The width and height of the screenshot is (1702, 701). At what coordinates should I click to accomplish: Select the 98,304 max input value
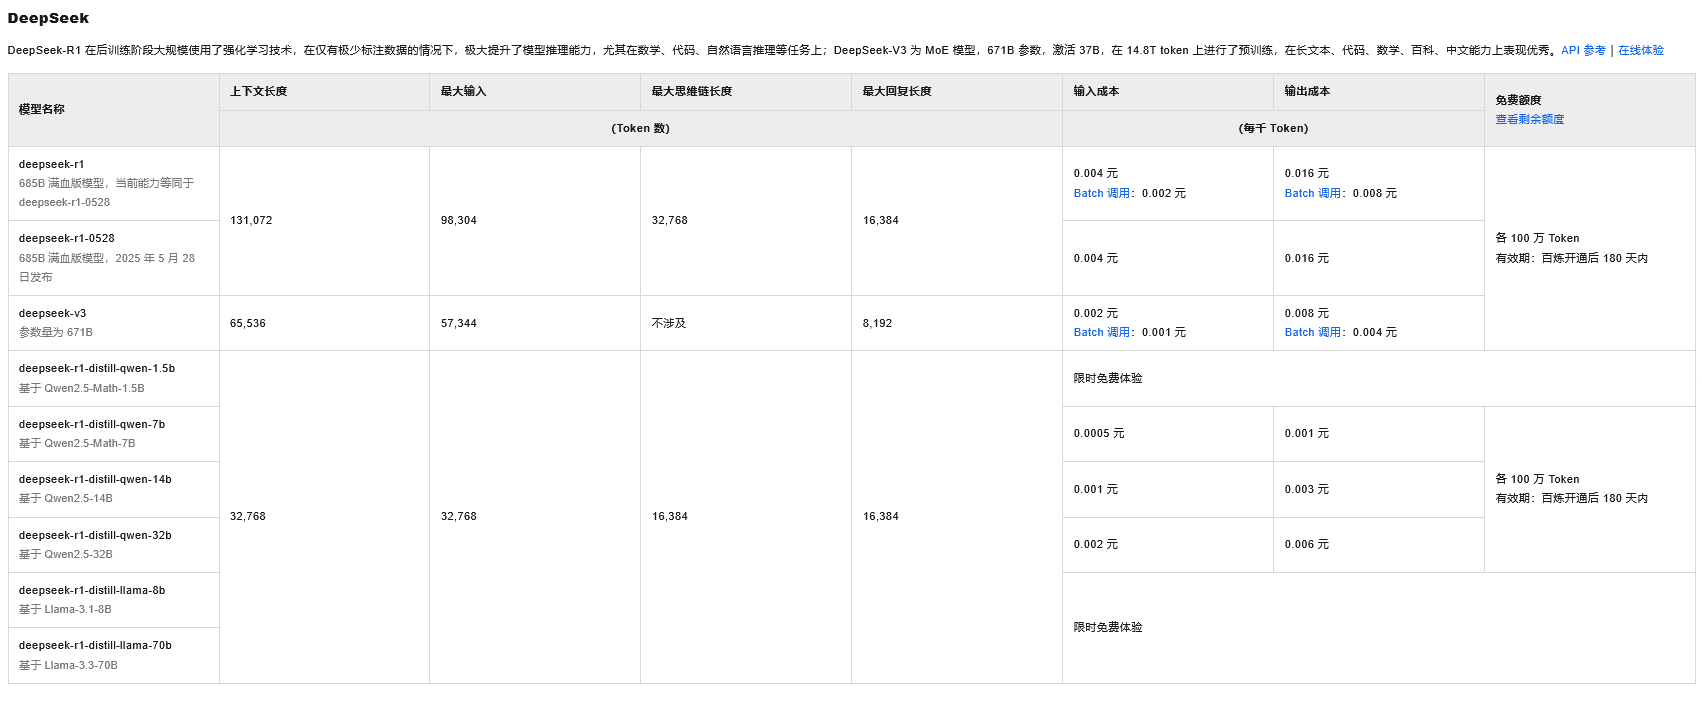[459, 220]
